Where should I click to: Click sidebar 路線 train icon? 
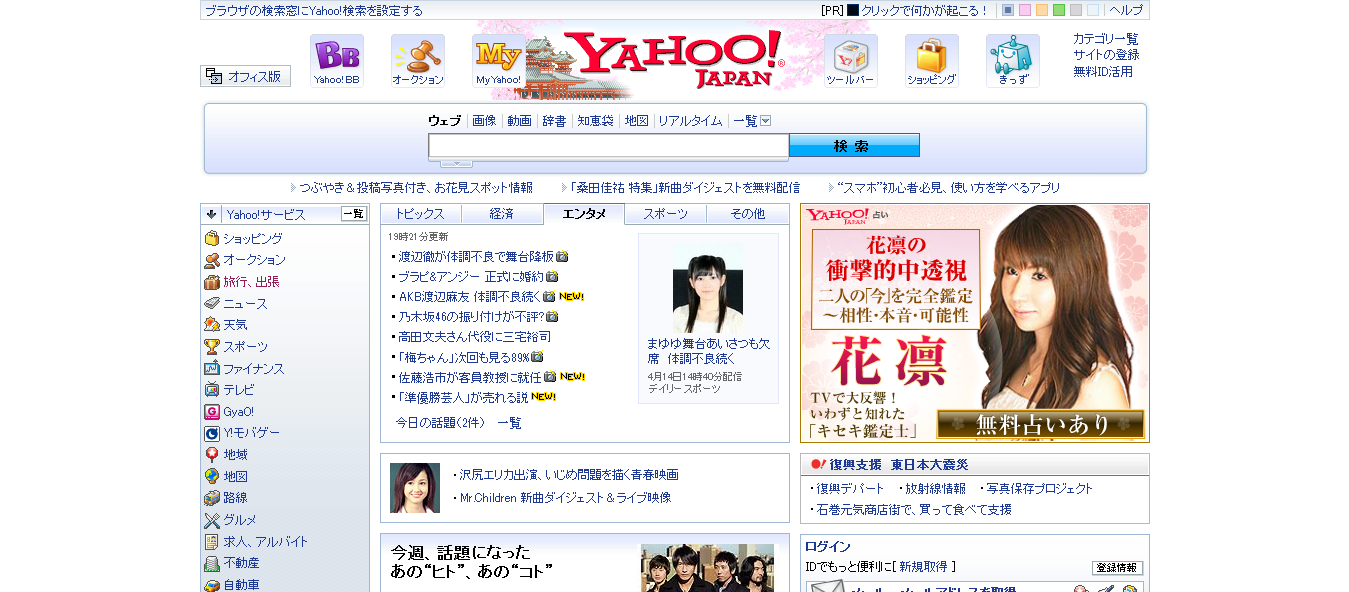pyautogui.click(x=212, y=498)
